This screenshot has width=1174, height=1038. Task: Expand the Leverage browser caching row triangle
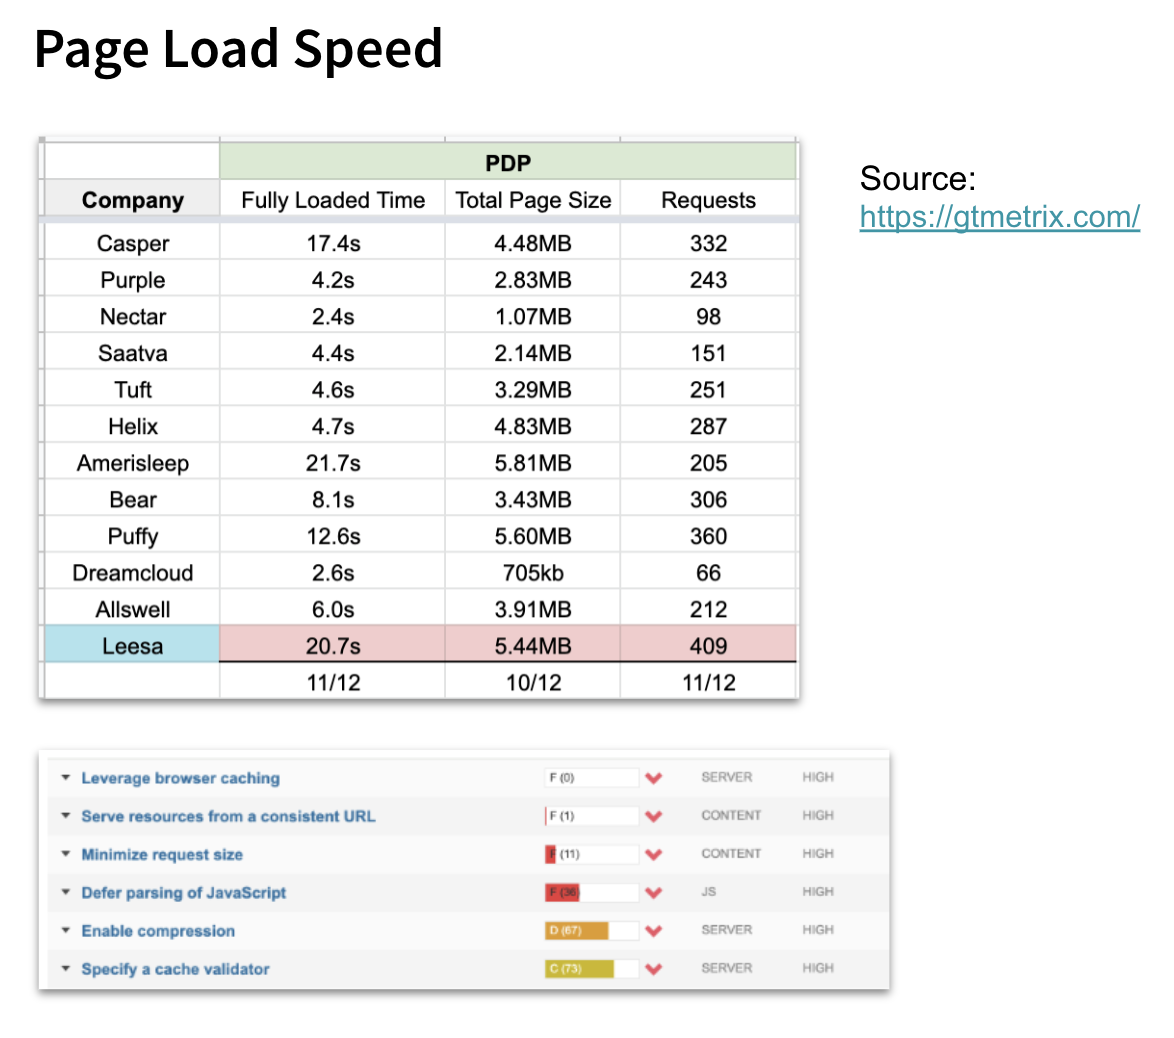point(66,777)
